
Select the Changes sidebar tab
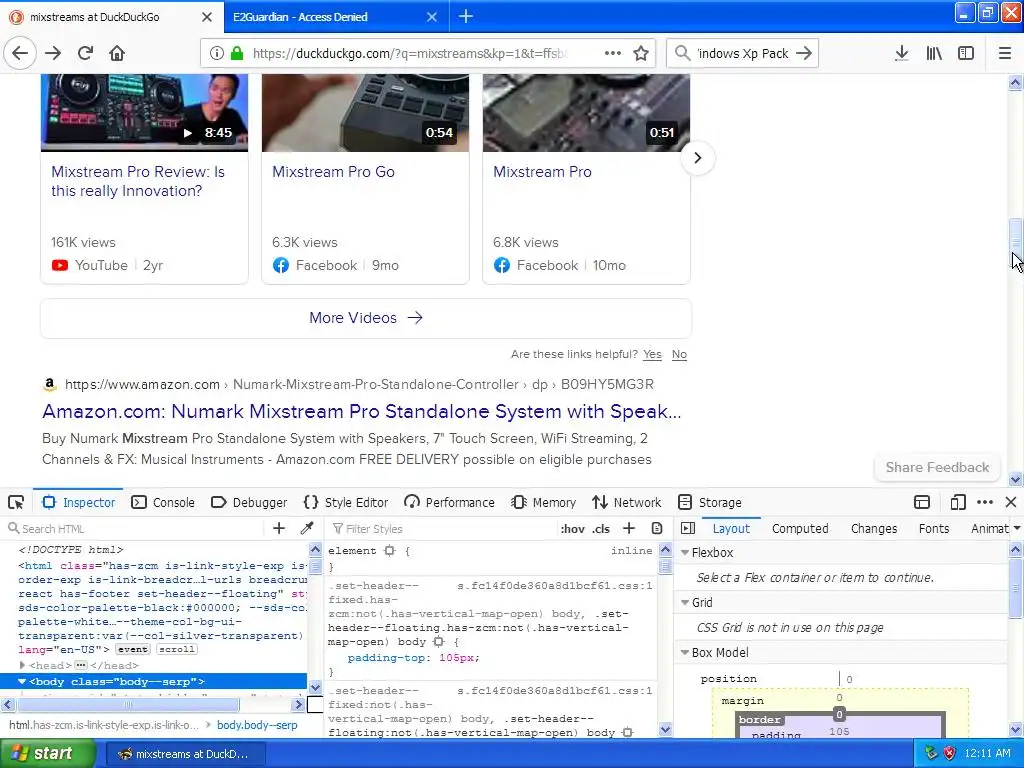tap(874, 528)
